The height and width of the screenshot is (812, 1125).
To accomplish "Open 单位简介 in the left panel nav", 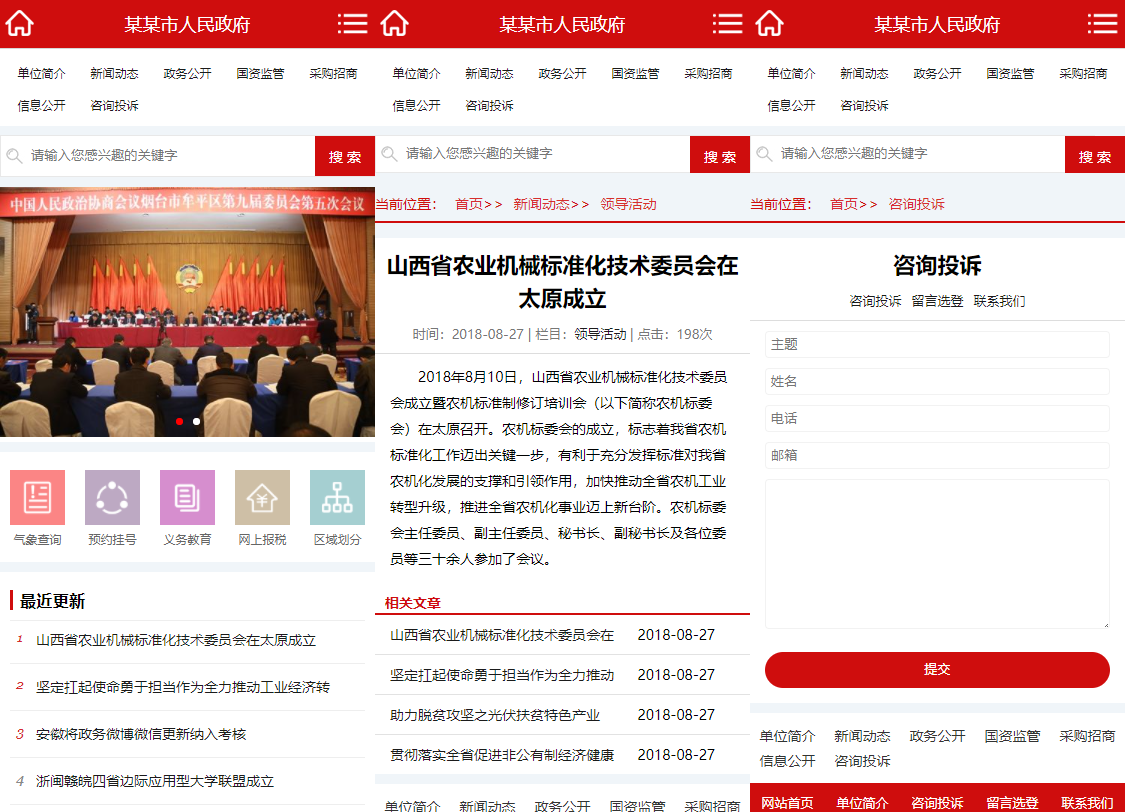I will [x=42, y=73].
